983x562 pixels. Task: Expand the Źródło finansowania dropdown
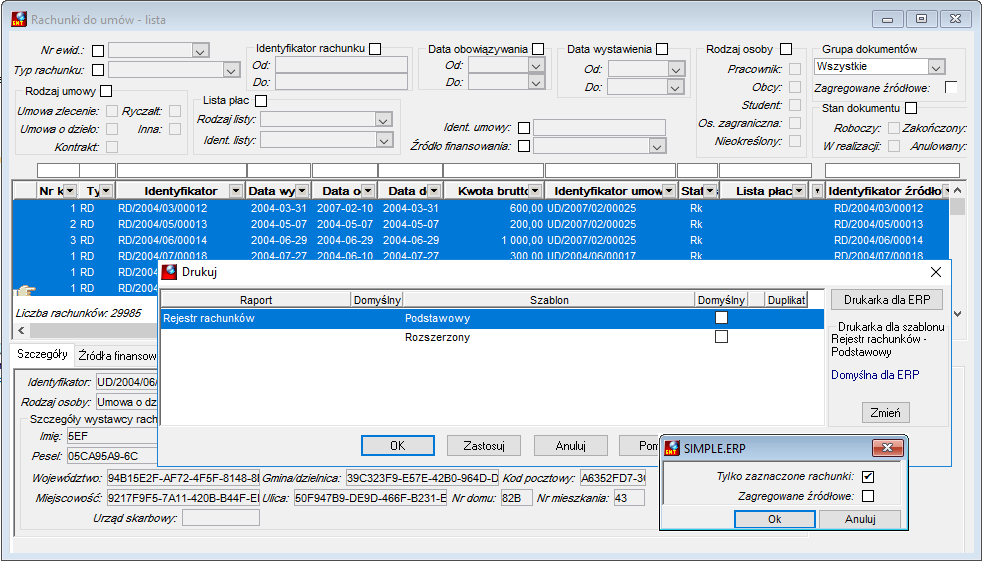pos(657,147)
